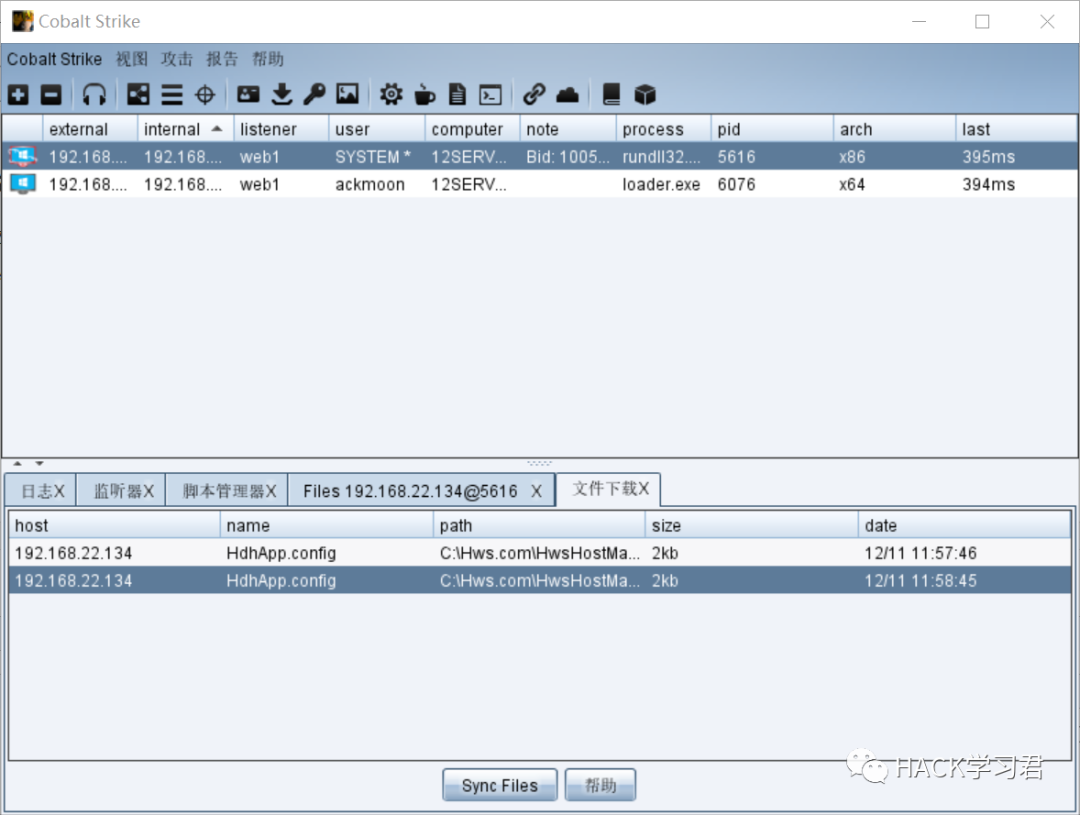Switch to target table crosshair icon
This screenshot has height=815, width=1080.
pyautogui.click(x=205, y=94)
